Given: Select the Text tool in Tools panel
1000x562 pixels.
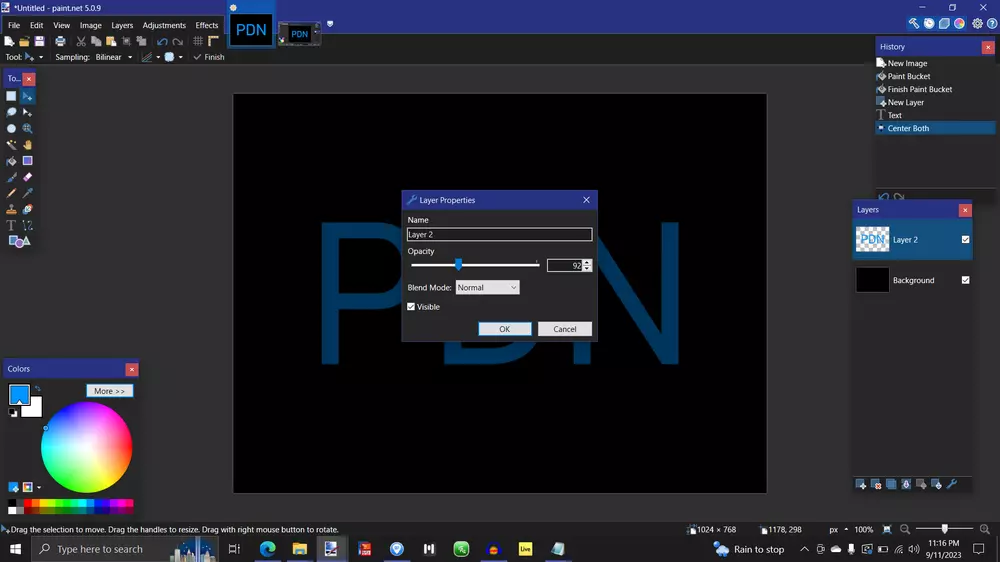Looking at the screenshot, I should click(11, 225).
